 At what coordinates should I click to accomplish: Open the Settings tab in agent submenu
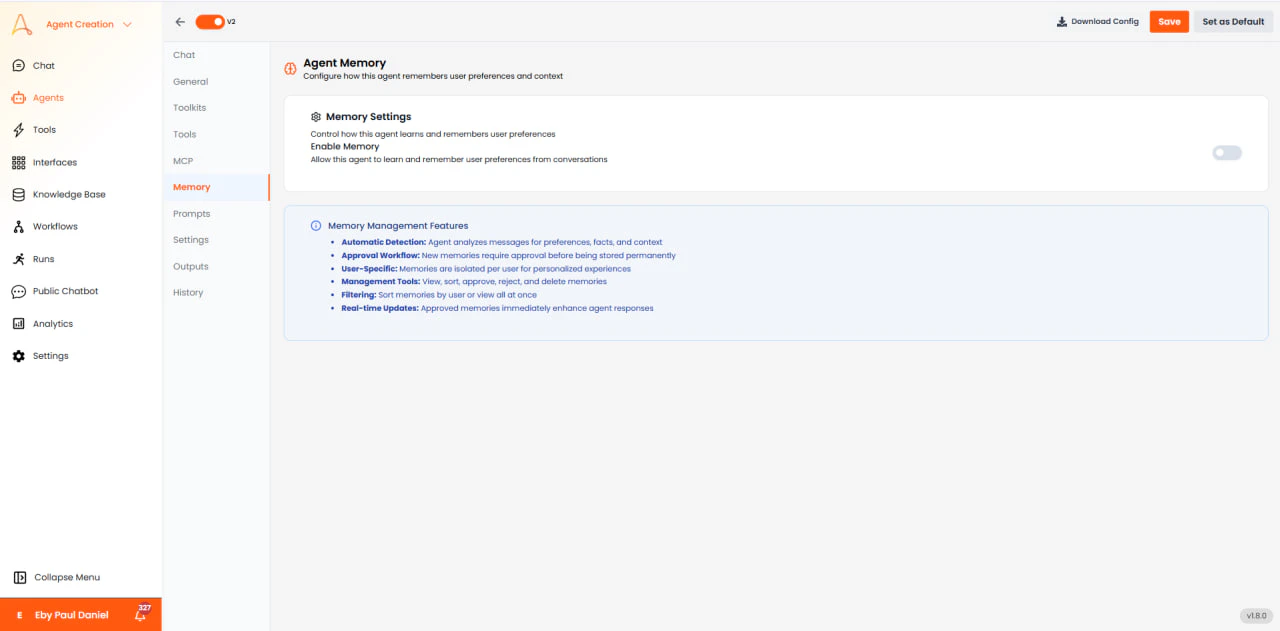[x=190, y=240]
